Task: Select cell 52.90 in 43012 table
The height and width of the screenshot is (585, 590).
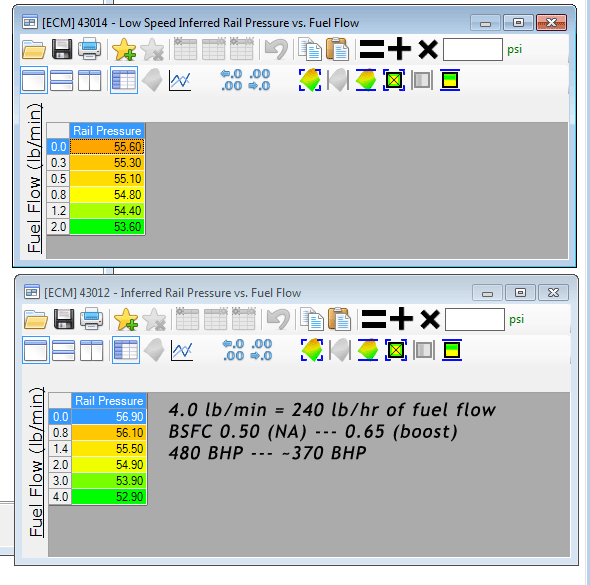Action: (x=109, y=497)
